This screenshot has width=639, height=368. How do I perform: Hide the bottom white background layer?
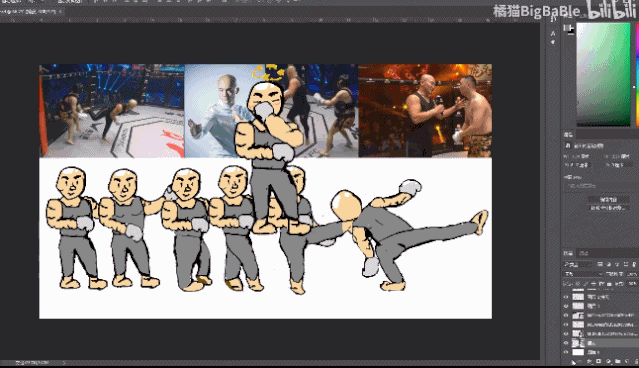[566, 352]
